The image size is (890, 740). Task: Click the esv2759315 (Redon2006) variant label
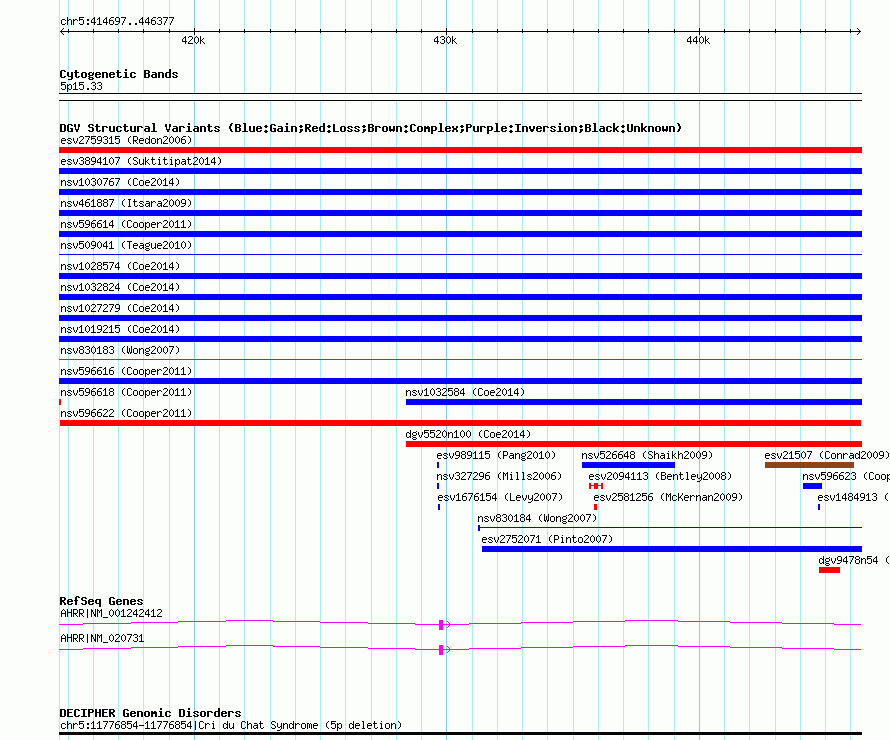click(126, 140)
